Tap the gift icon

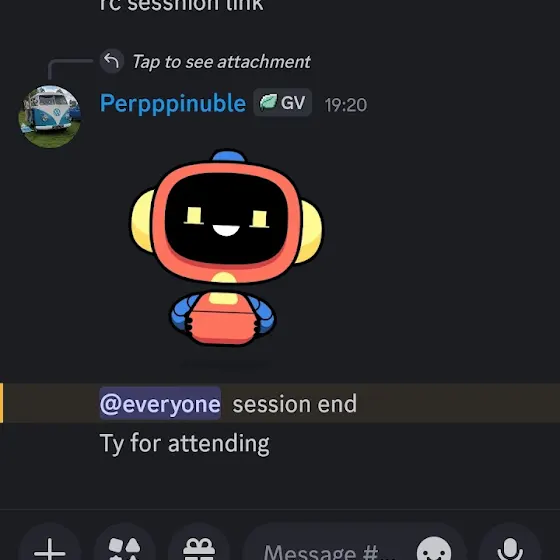(x=199, y=546)
